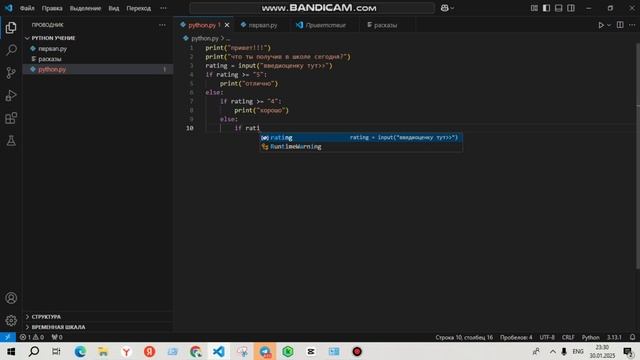Click the remote window status bar icon
Viewport: 640px width, 360px height.
[x=8, y=337]
